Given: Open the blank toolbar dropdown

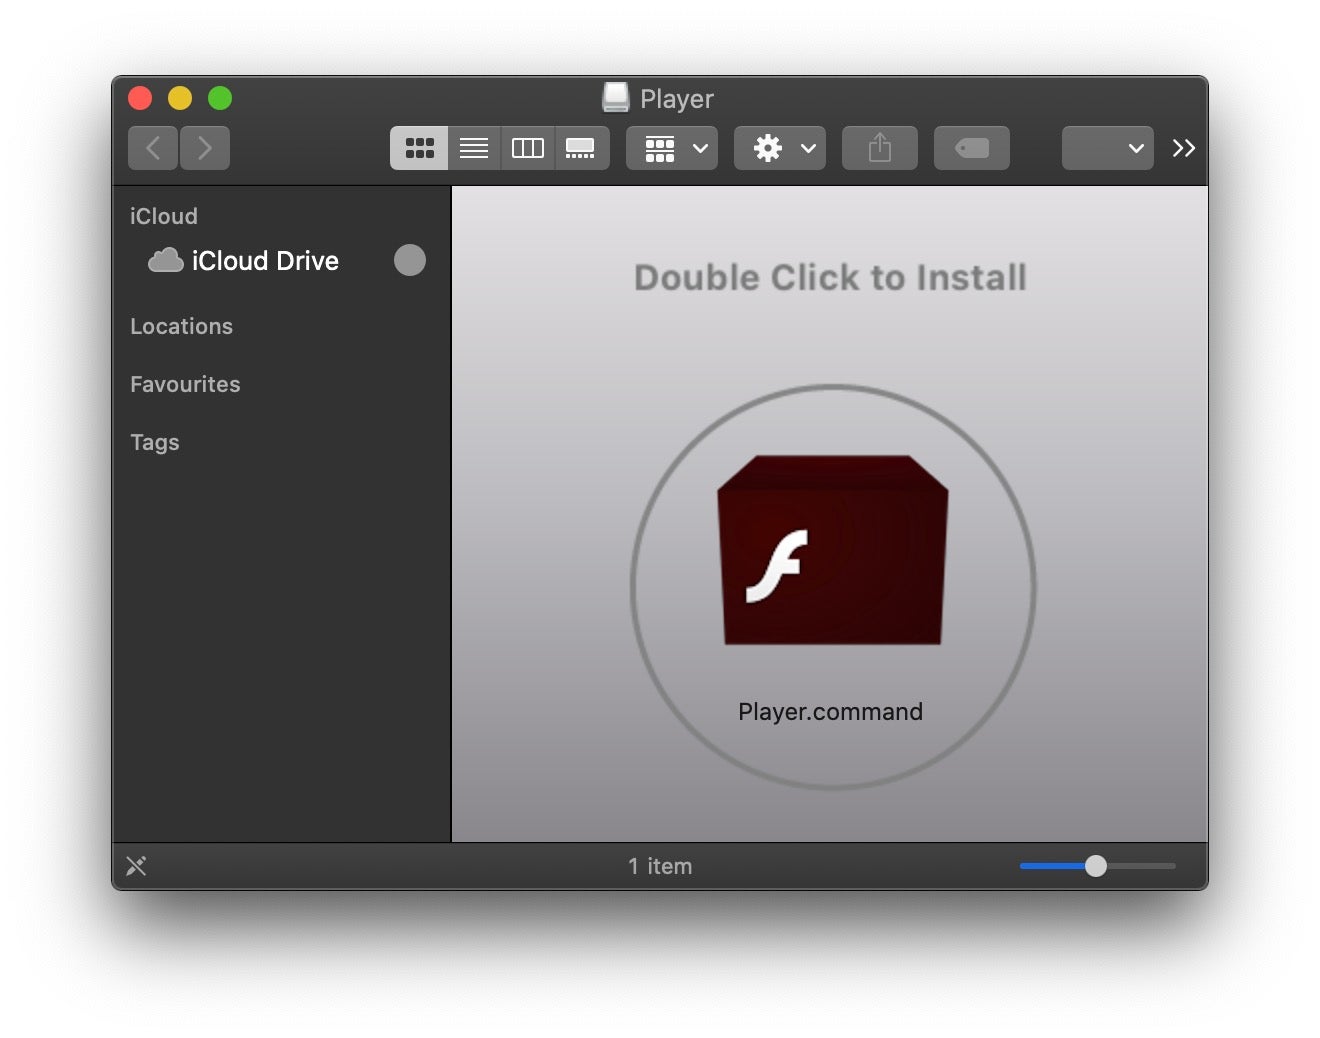Looking at the screenshot, I should tap(1108, 148).
